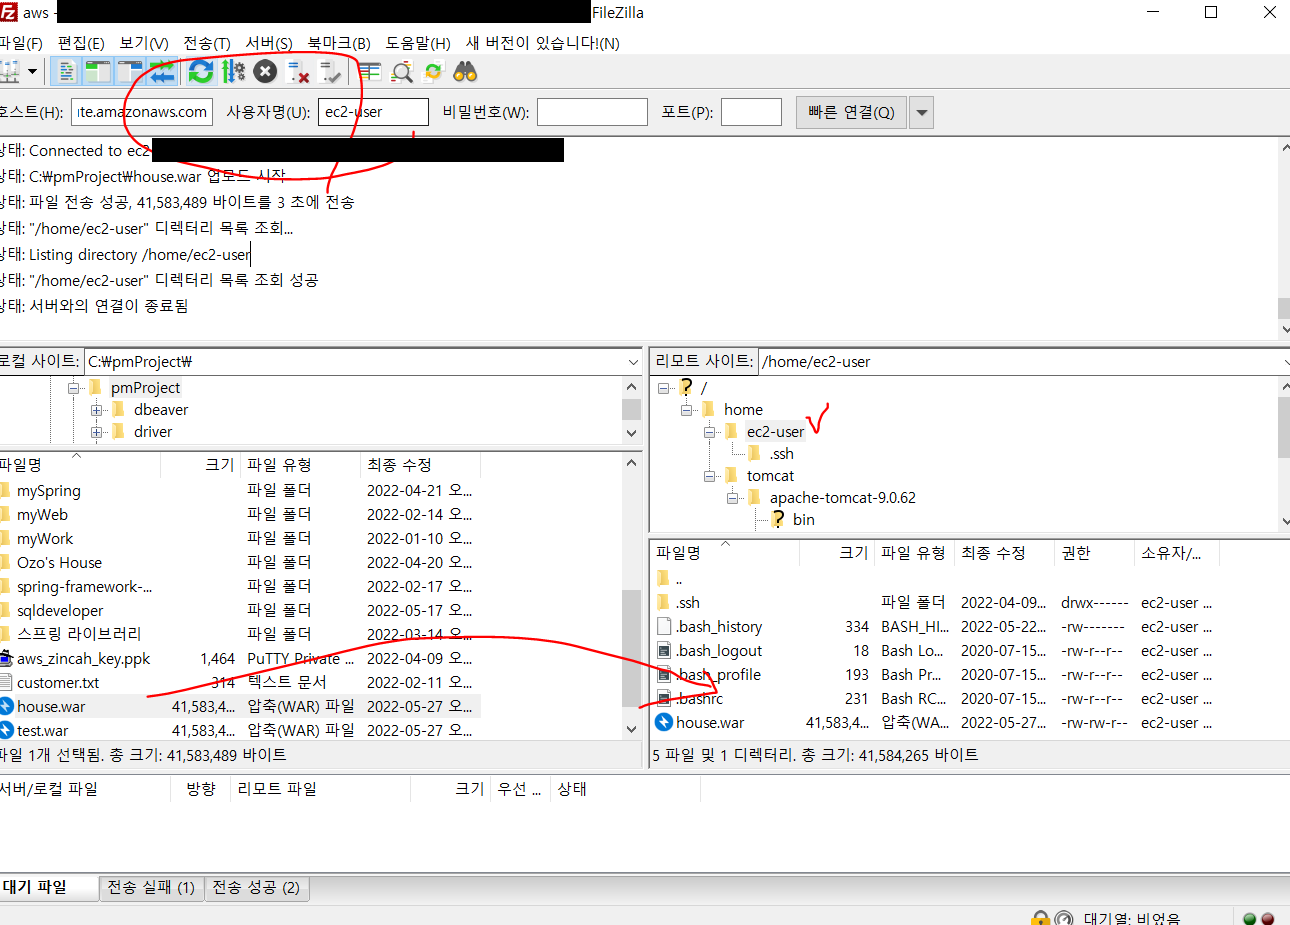Sort remote files by 소유자 column
This screenshot has width=1290, height=925.
pos(1177,553)
